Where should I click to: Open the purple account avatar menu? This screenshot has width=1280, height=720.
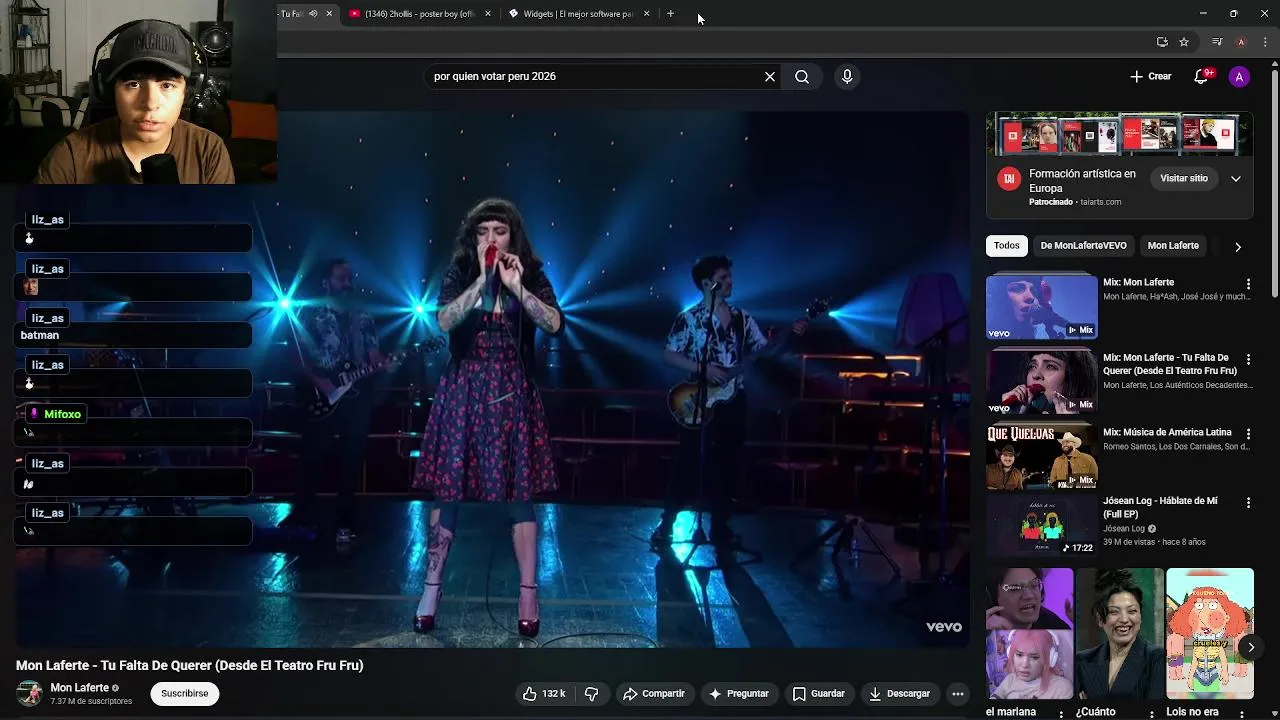click(1239, 76)
